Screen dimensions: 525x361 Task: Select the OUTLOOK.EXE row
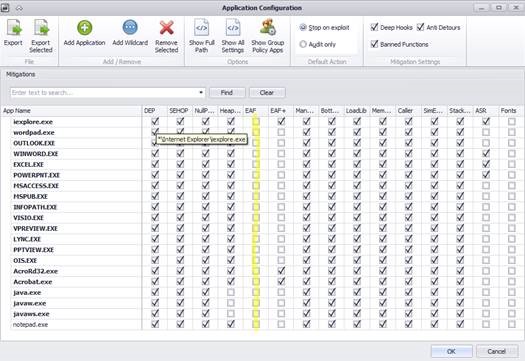(267, 143)
